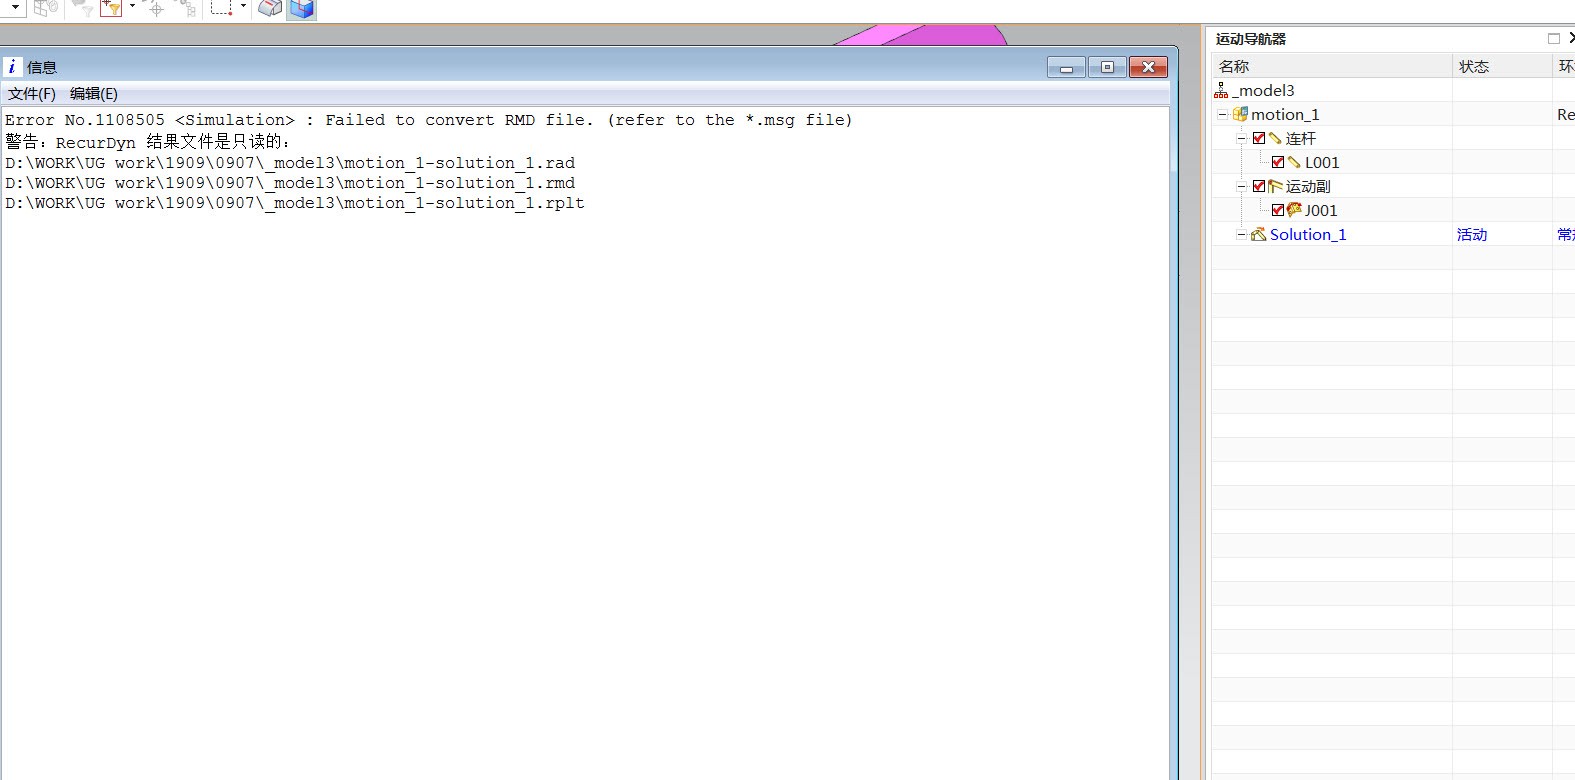Screen dimensions: 1575x780
Task: Click the dashed rectangle selection tool
Action: coord(222,8)
